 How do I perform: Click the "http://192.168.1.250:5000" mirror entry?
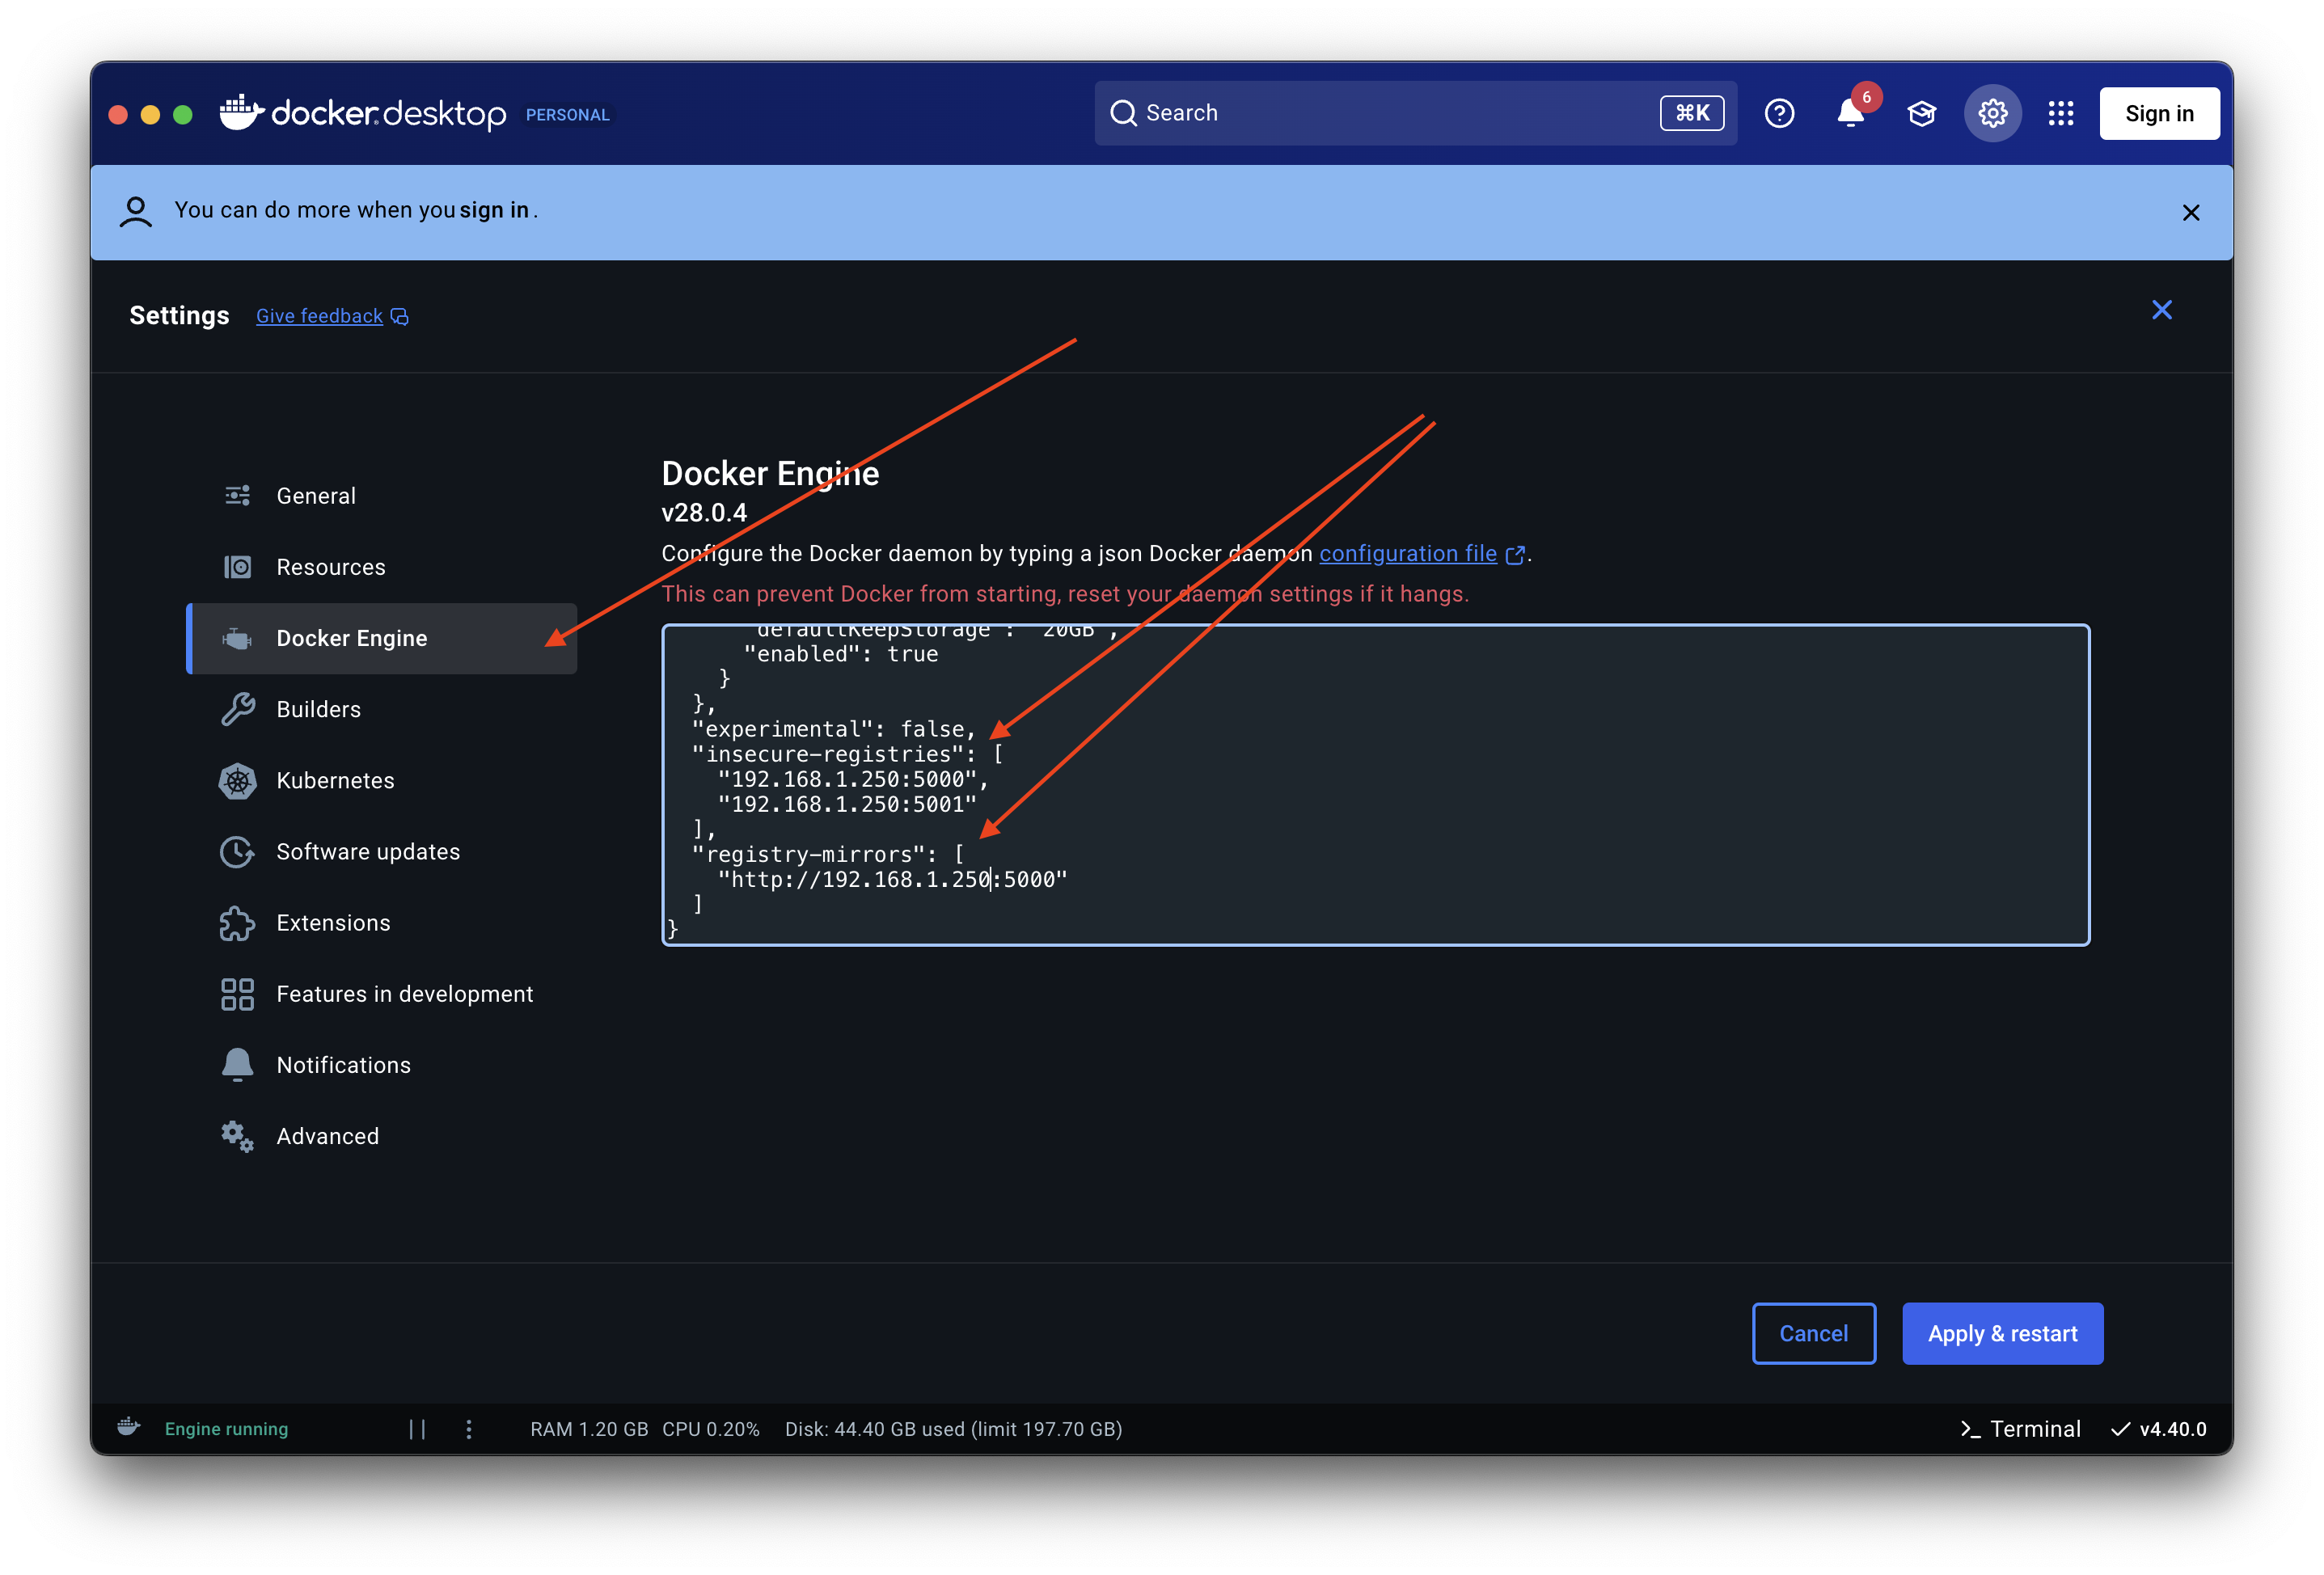892,879
